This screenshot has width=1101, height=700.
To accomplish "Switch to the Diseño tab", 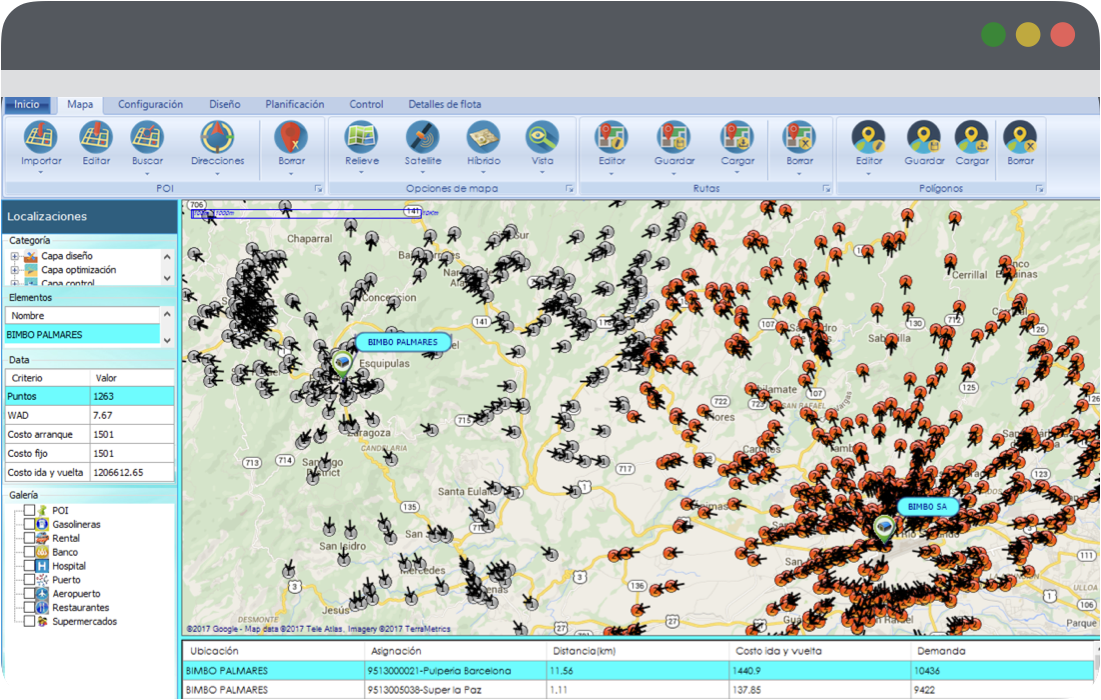I will click(225, 105).
